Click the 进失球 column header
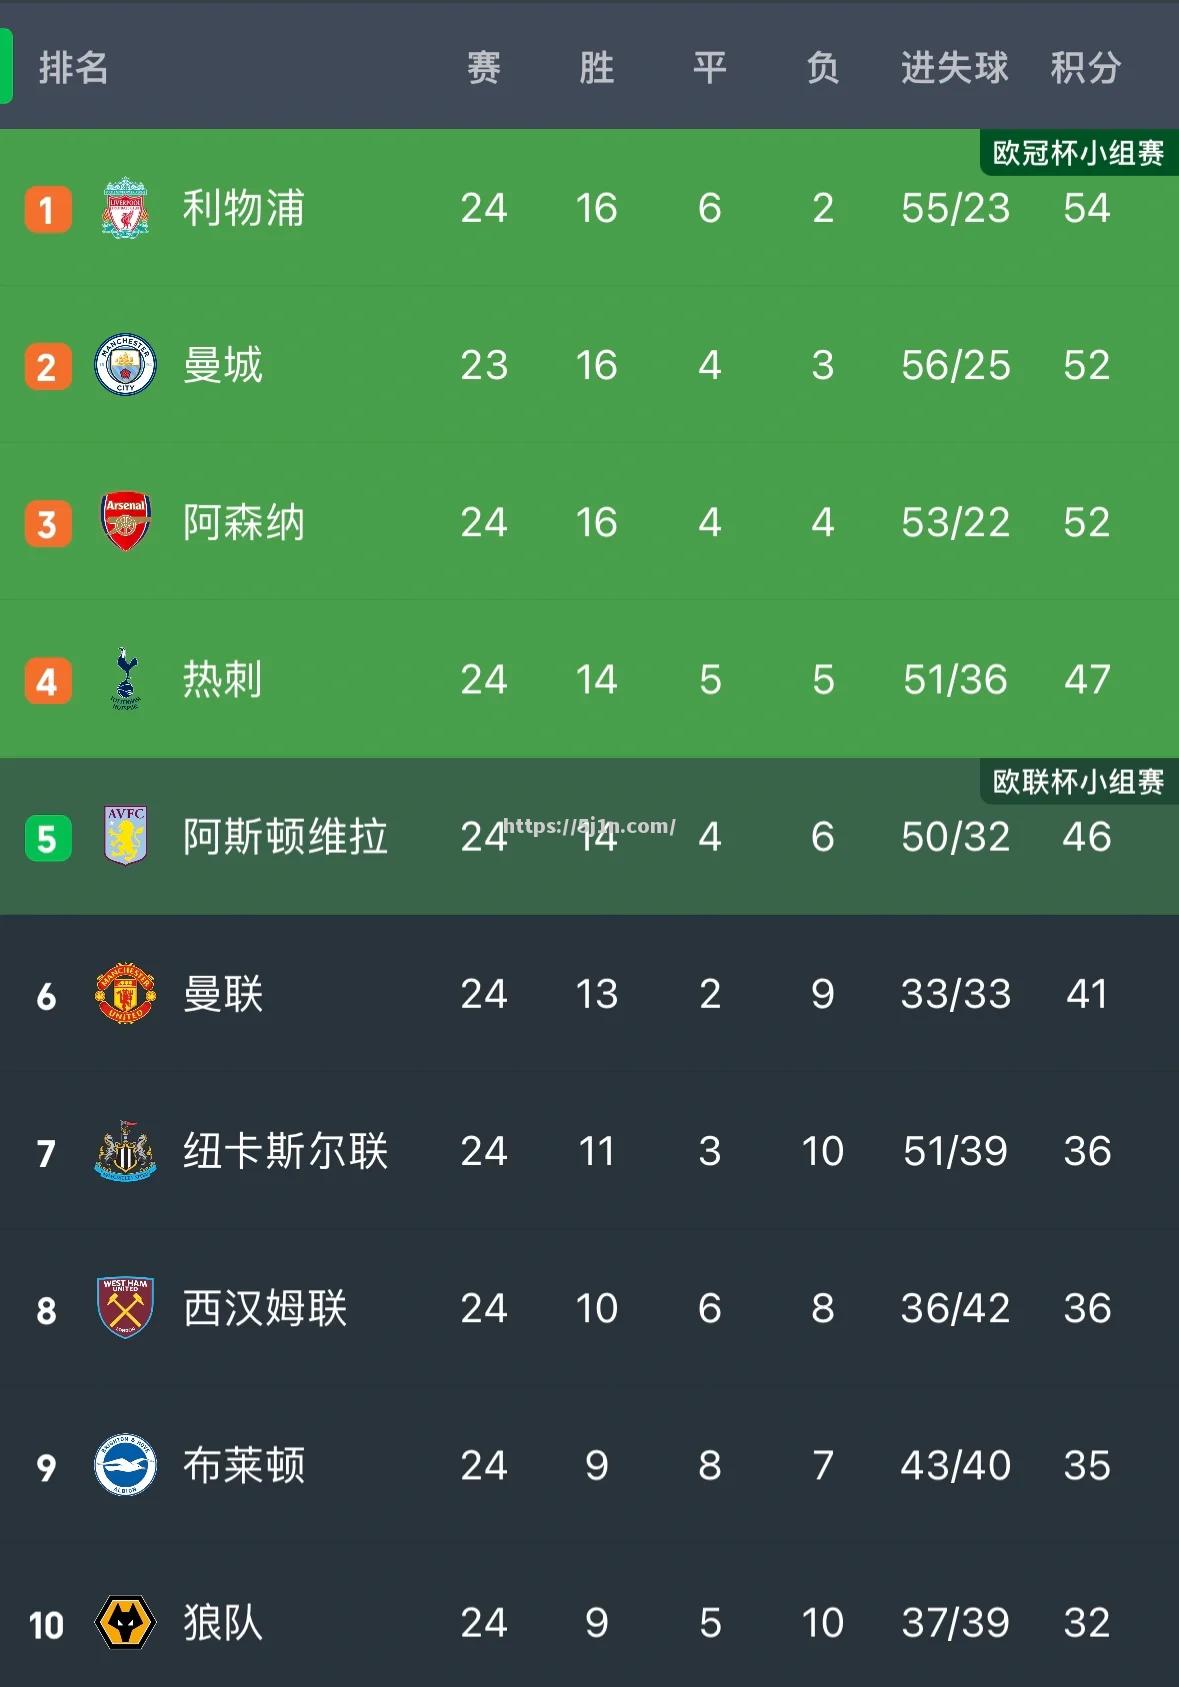Viewport: 1179px width, 1687px height. click(954, 67)
